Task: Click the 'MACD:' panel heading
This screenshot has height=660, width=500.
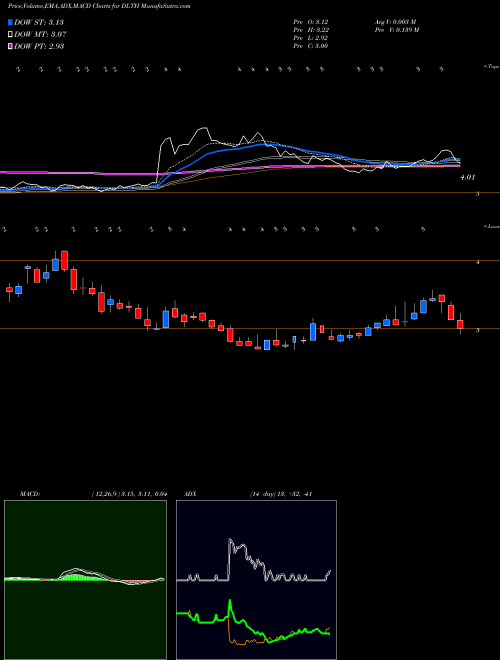Action: [30, 494]
